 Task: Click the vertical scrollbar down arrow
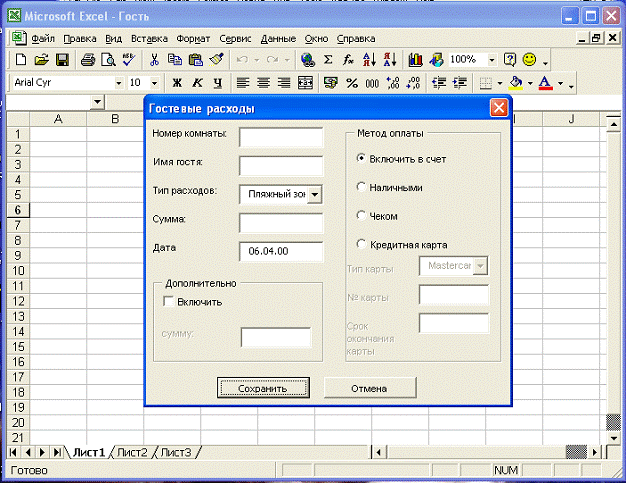(x=614, y=438)
